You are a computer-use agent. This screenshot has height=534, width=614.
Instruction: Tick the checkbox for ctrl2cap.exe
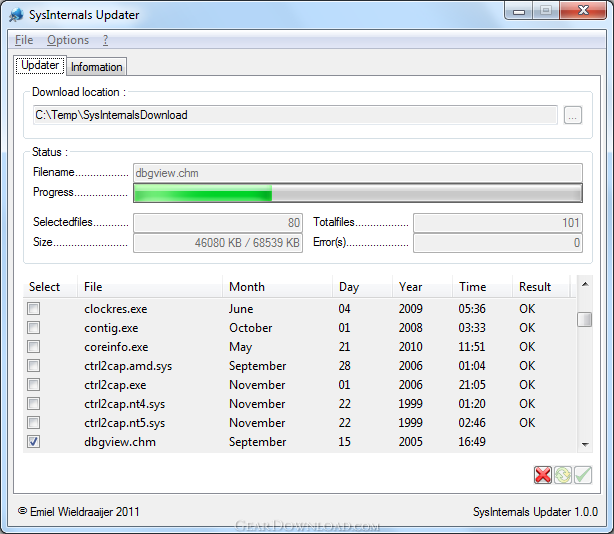tap(34, 384)
